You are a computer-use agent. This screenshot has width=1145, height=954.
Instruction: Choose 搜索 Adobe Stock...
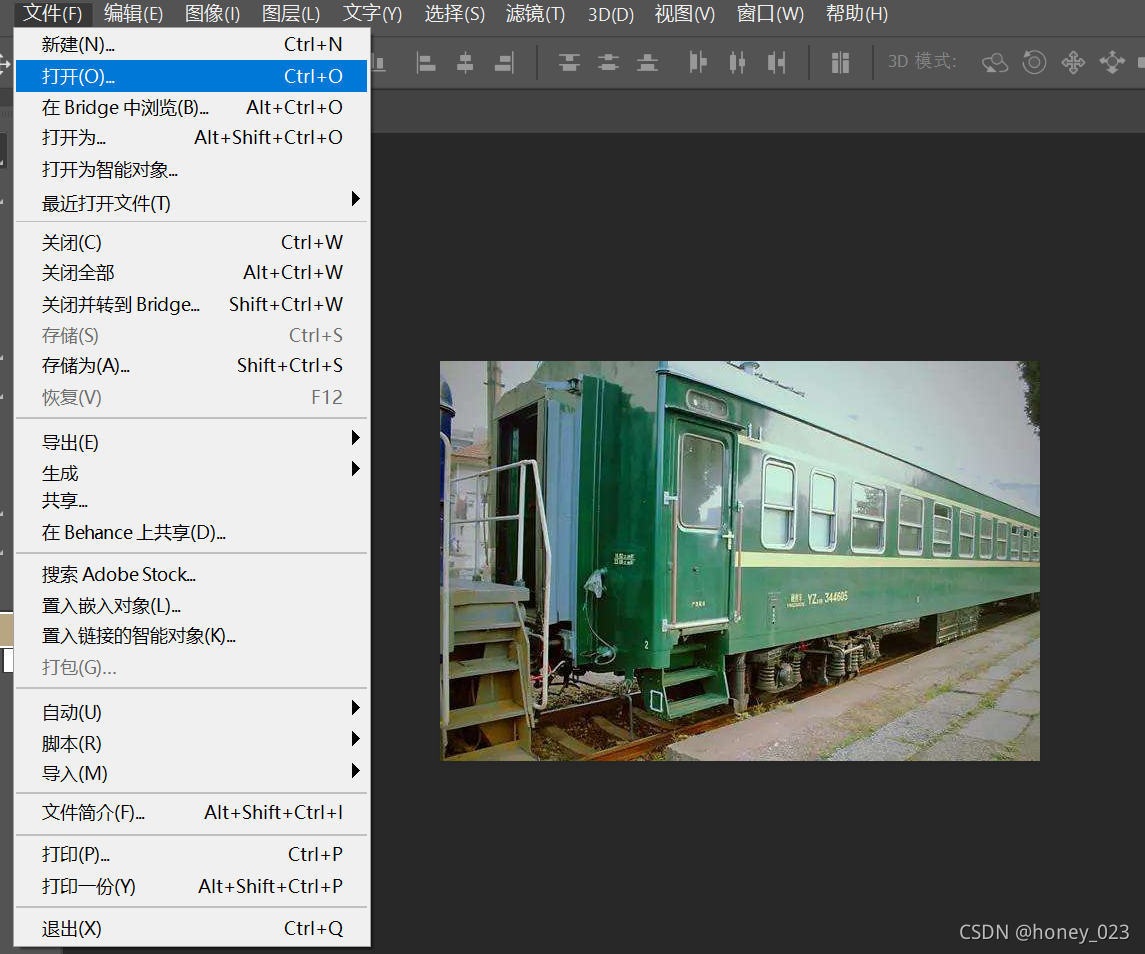(x=191, y=575)
